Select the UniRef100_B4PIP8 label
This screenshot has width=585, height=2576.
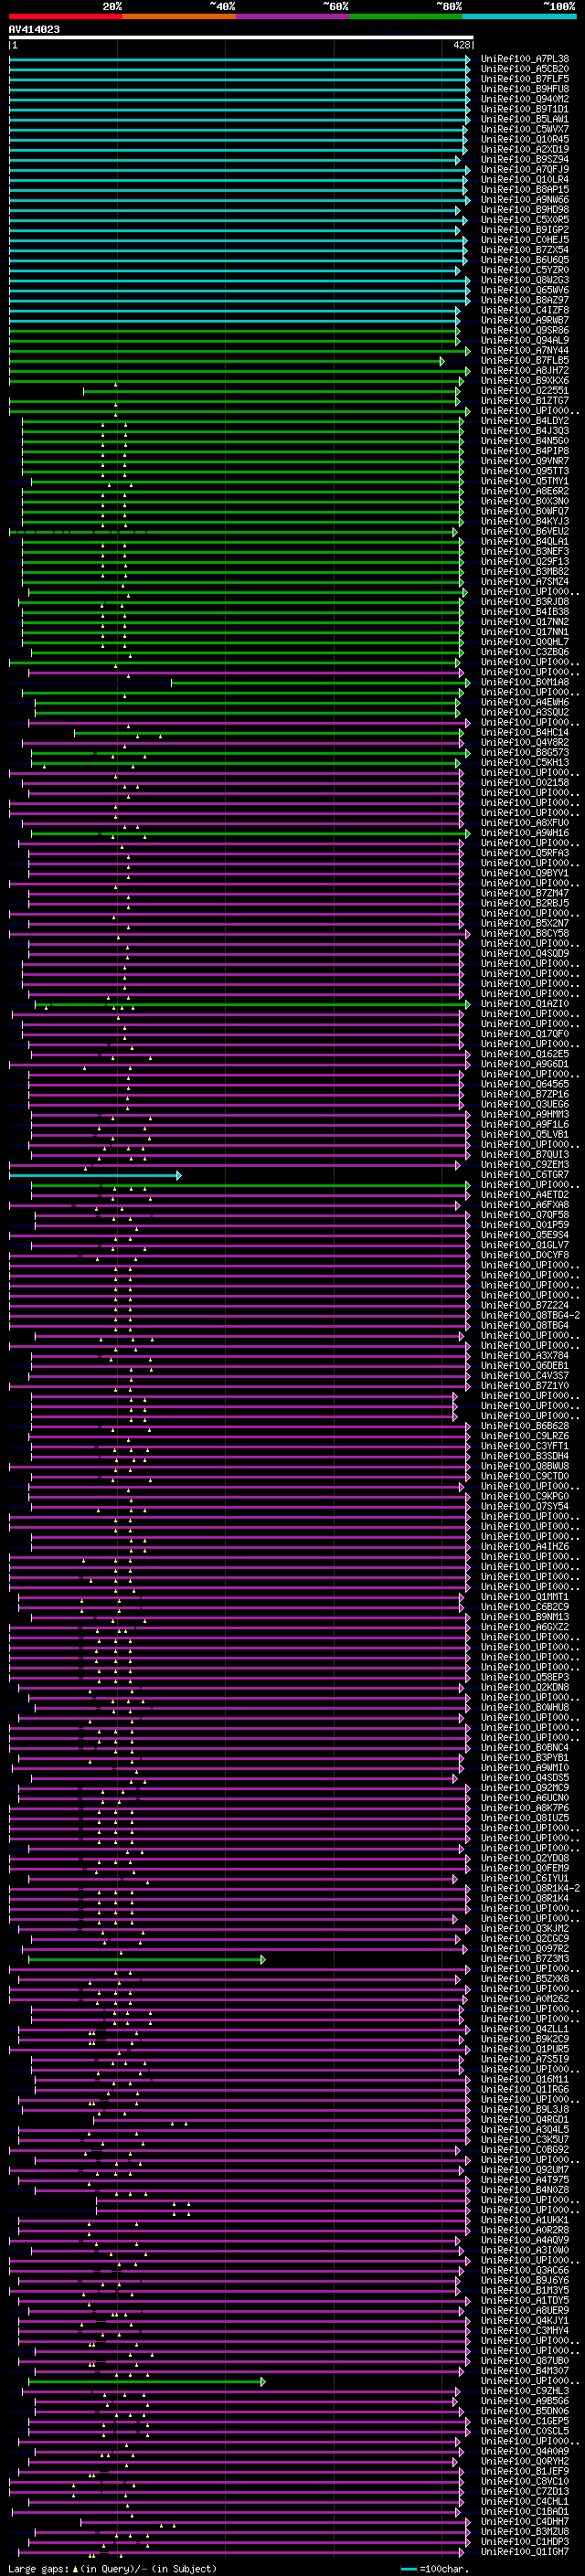coord(525,451)
